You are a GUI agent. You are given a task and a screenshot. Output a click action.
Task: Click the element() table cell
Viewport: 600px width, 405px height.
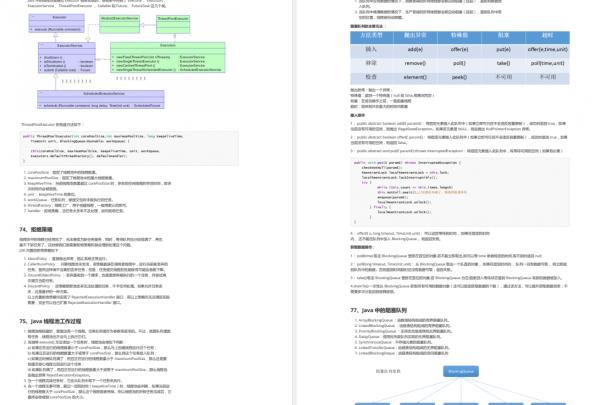point(415,77)
